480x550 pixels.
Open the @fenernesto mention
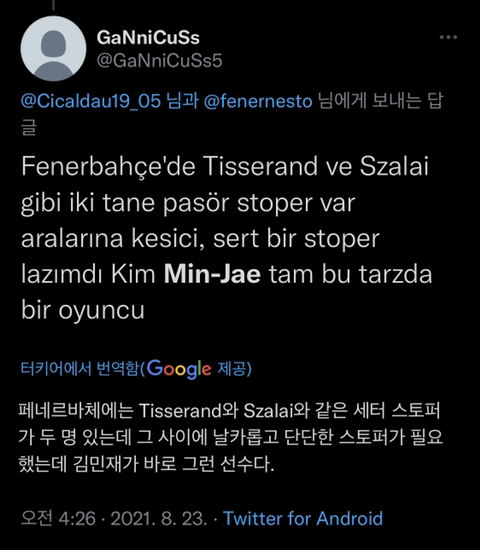pyautogui.click(x=258, y=101)
